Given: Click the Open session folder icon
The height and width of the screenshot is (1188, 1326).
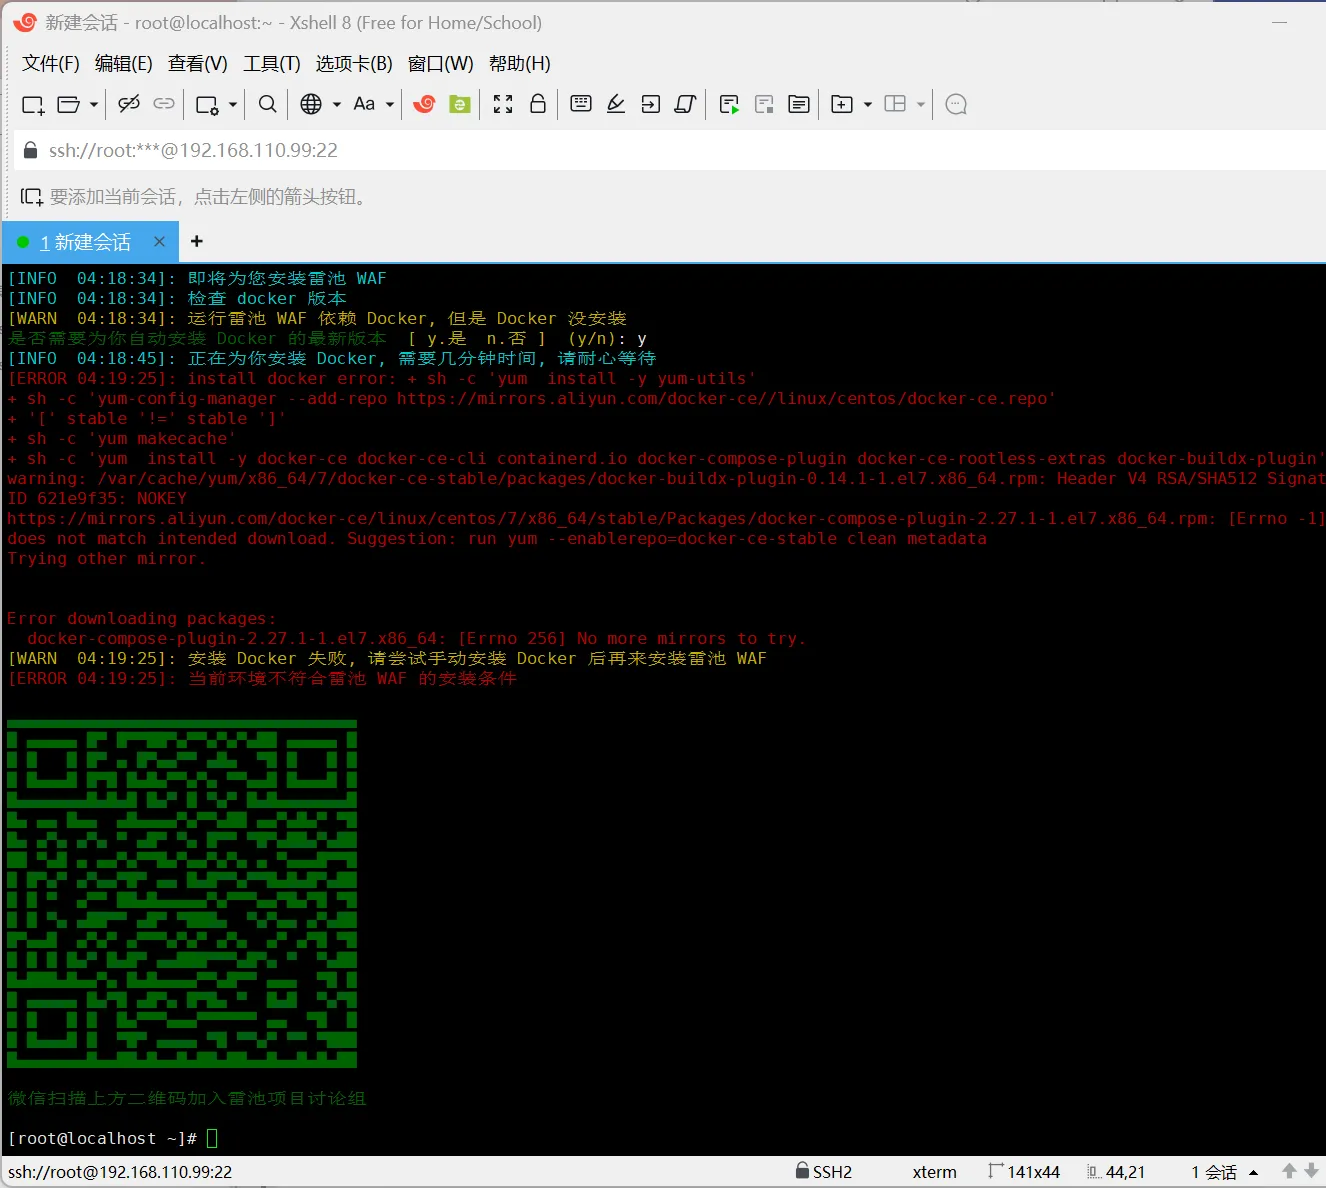Looking at the screenshot, I should (x=69, y=104).
